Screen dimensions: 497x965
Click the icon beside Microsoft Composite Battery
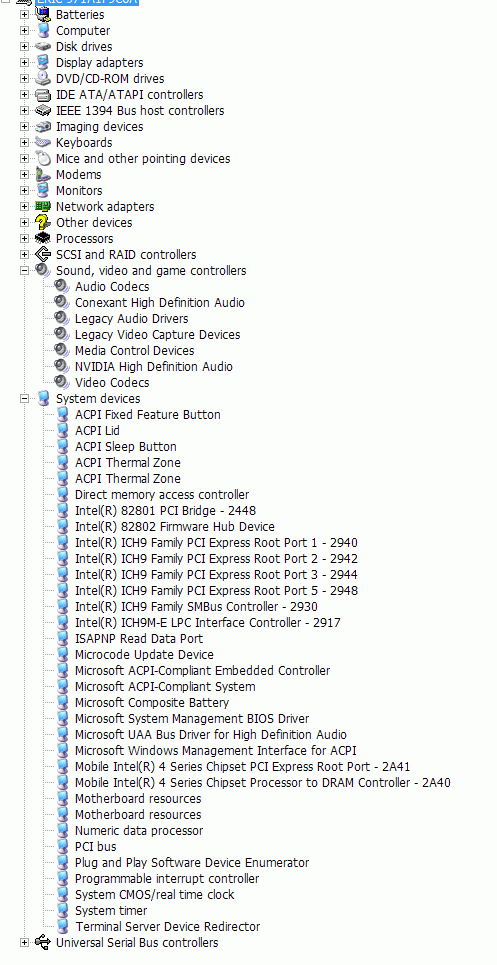[x=62, y=702]
